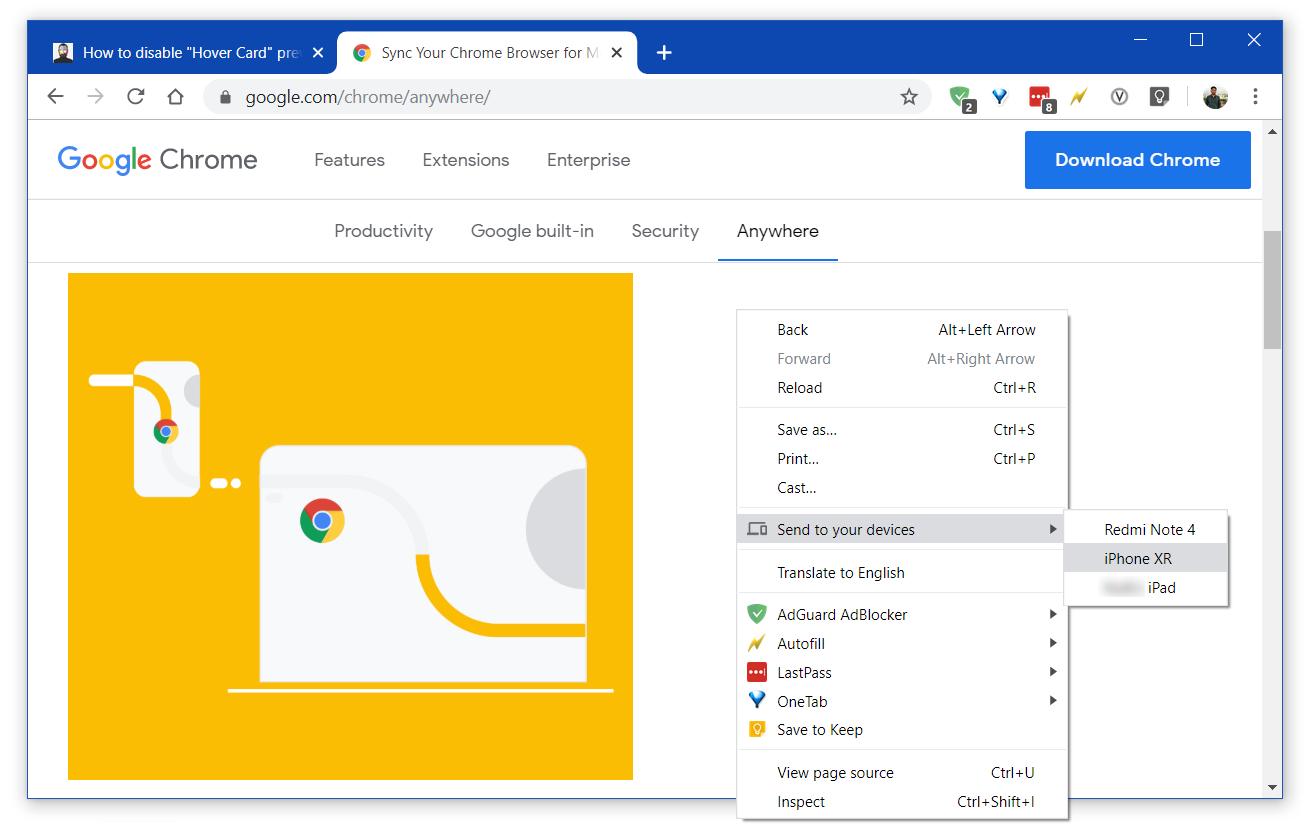Image resolution: width=1309 pixels, height=839 pixels.
Task: Open the OneTab extension icon in toolbar
Action: (x=1000, y=97)
